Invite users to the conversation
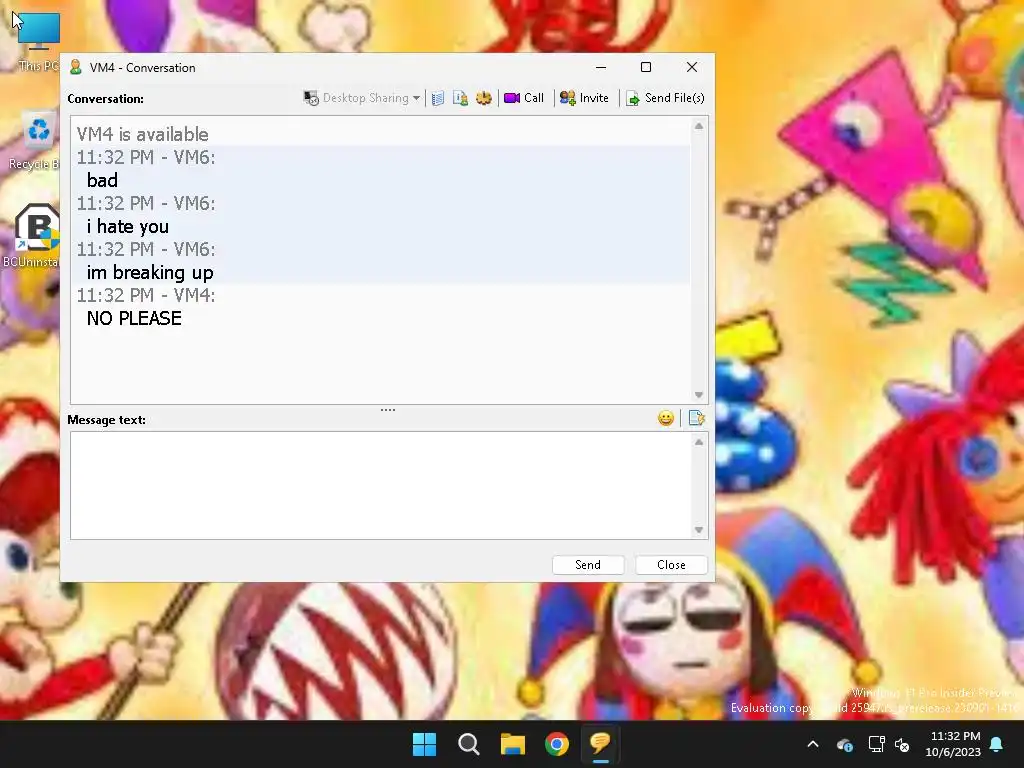Image resolution: width=1024 pixels, height=768 pixels. pos(584,98)
